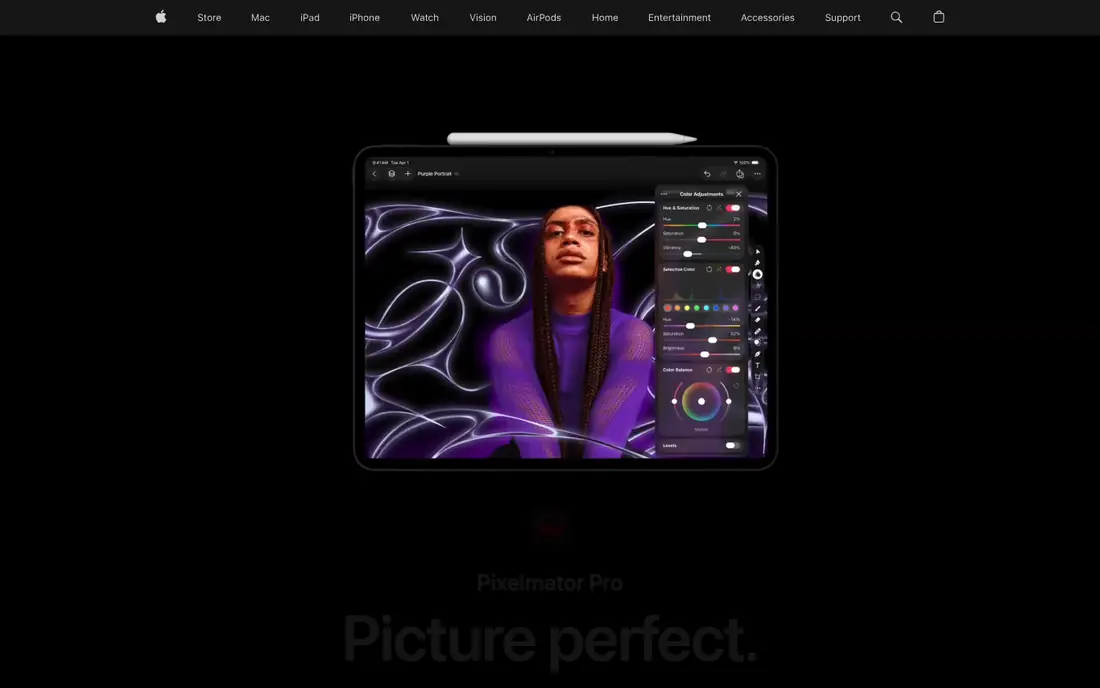The height and width of the screenshot is (688, 1100).
Task: Go to the Entertainment nav link
Action: 679,18
